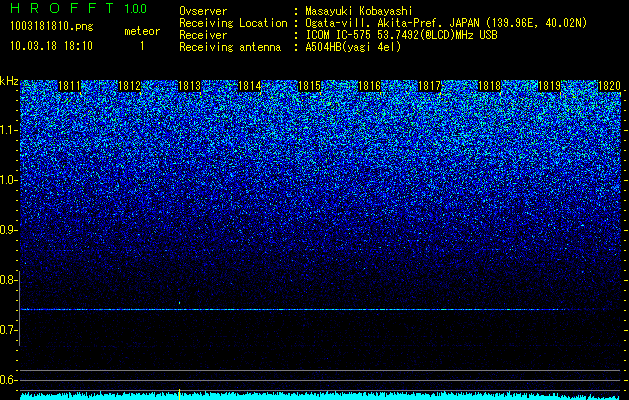This screenshot has height=400, width=629.
Task: Click the yellow meteor marker in power graph
Action: (179, 394)
